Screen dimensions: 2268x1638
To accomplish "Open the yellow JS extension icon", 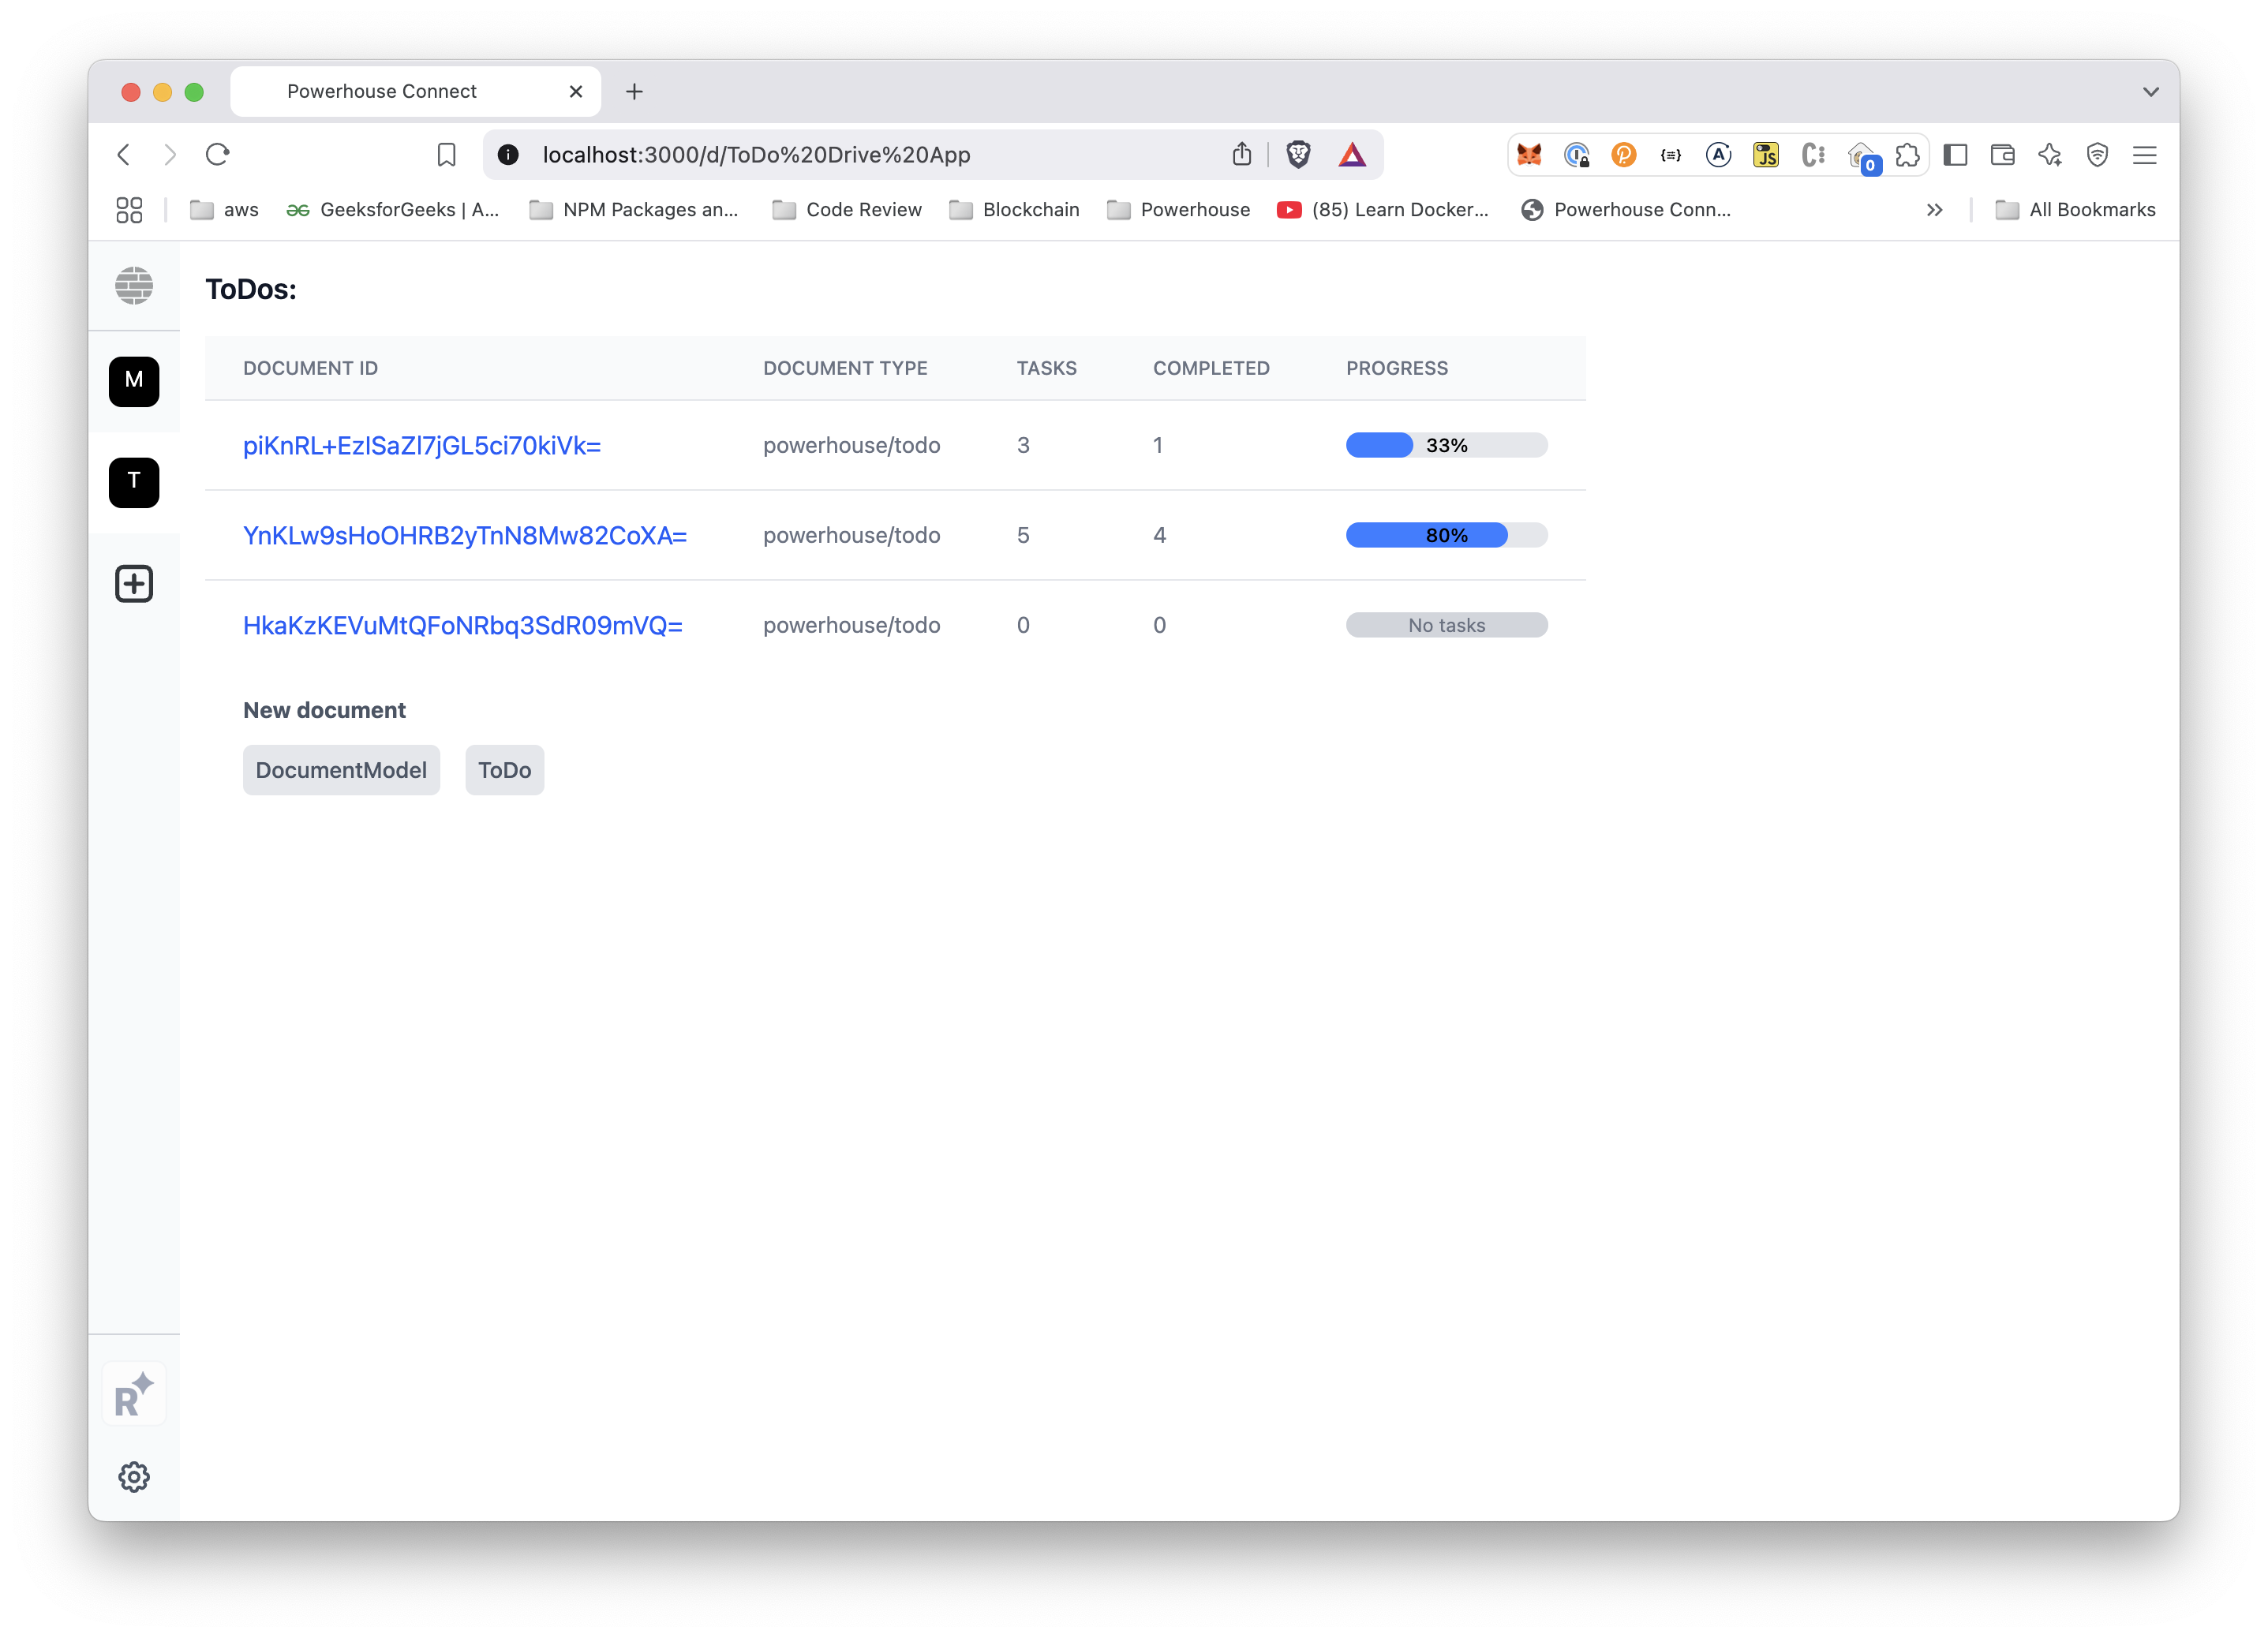I will tap(1766, 155).
